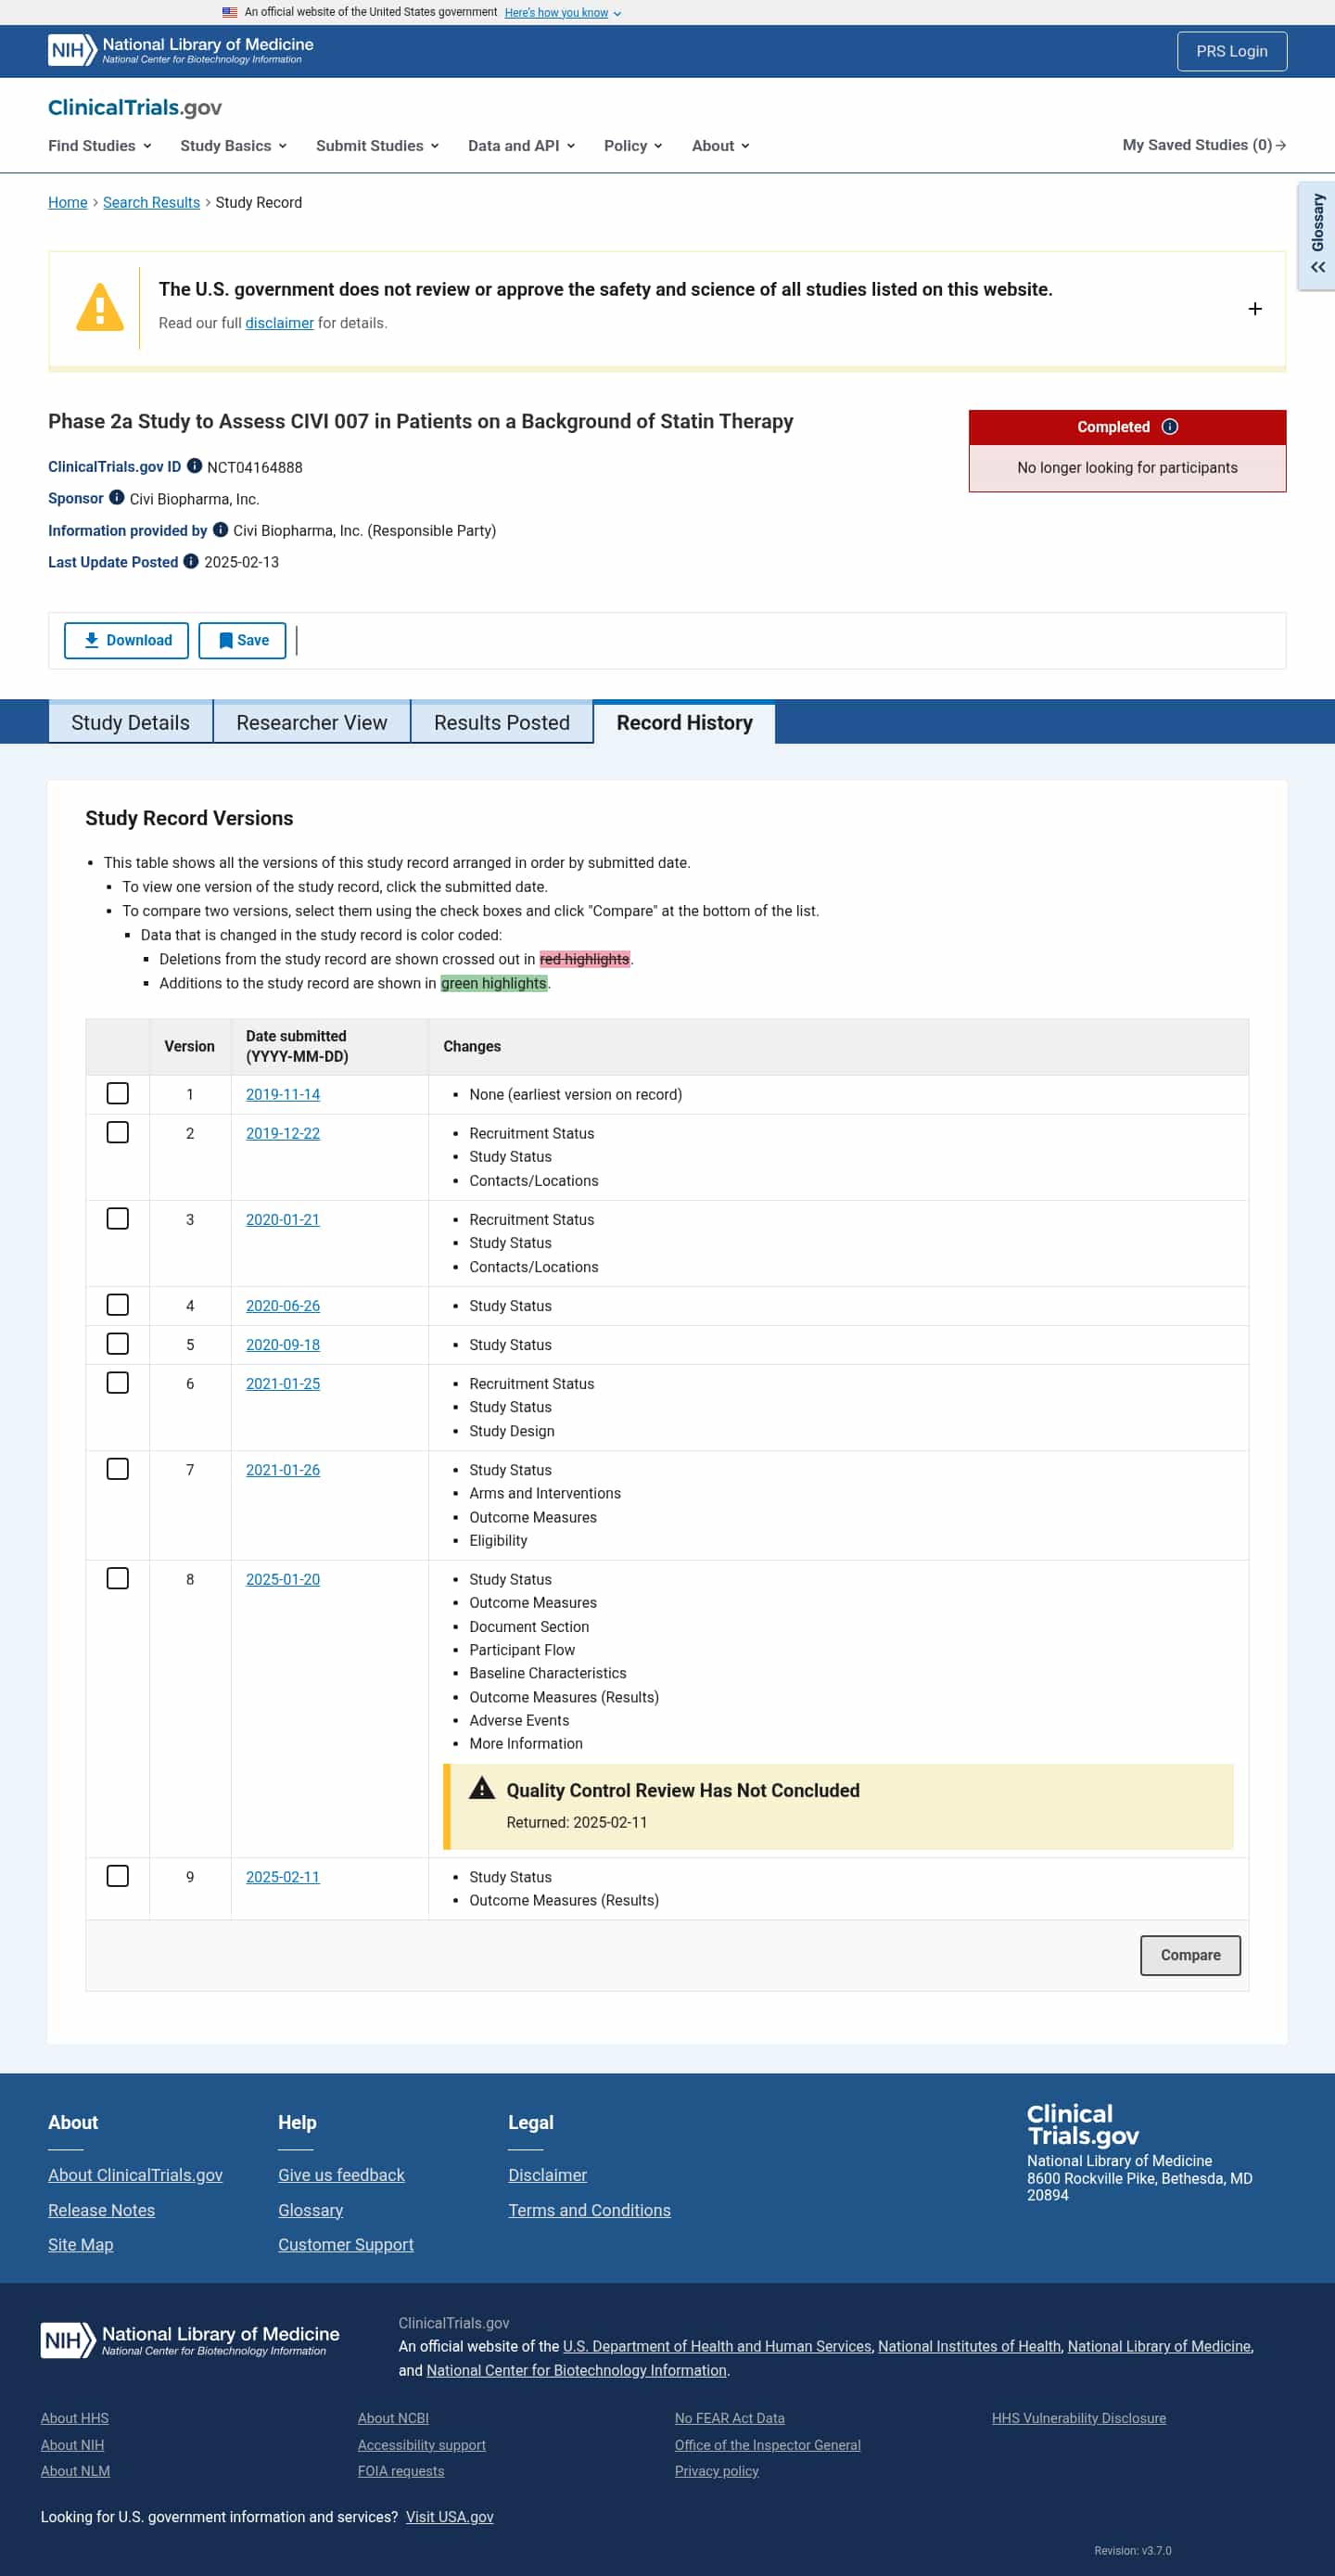View version submitted 2025-02-11
The width and height of the screenshot is (1335, 2576).
pos(283,1876)
